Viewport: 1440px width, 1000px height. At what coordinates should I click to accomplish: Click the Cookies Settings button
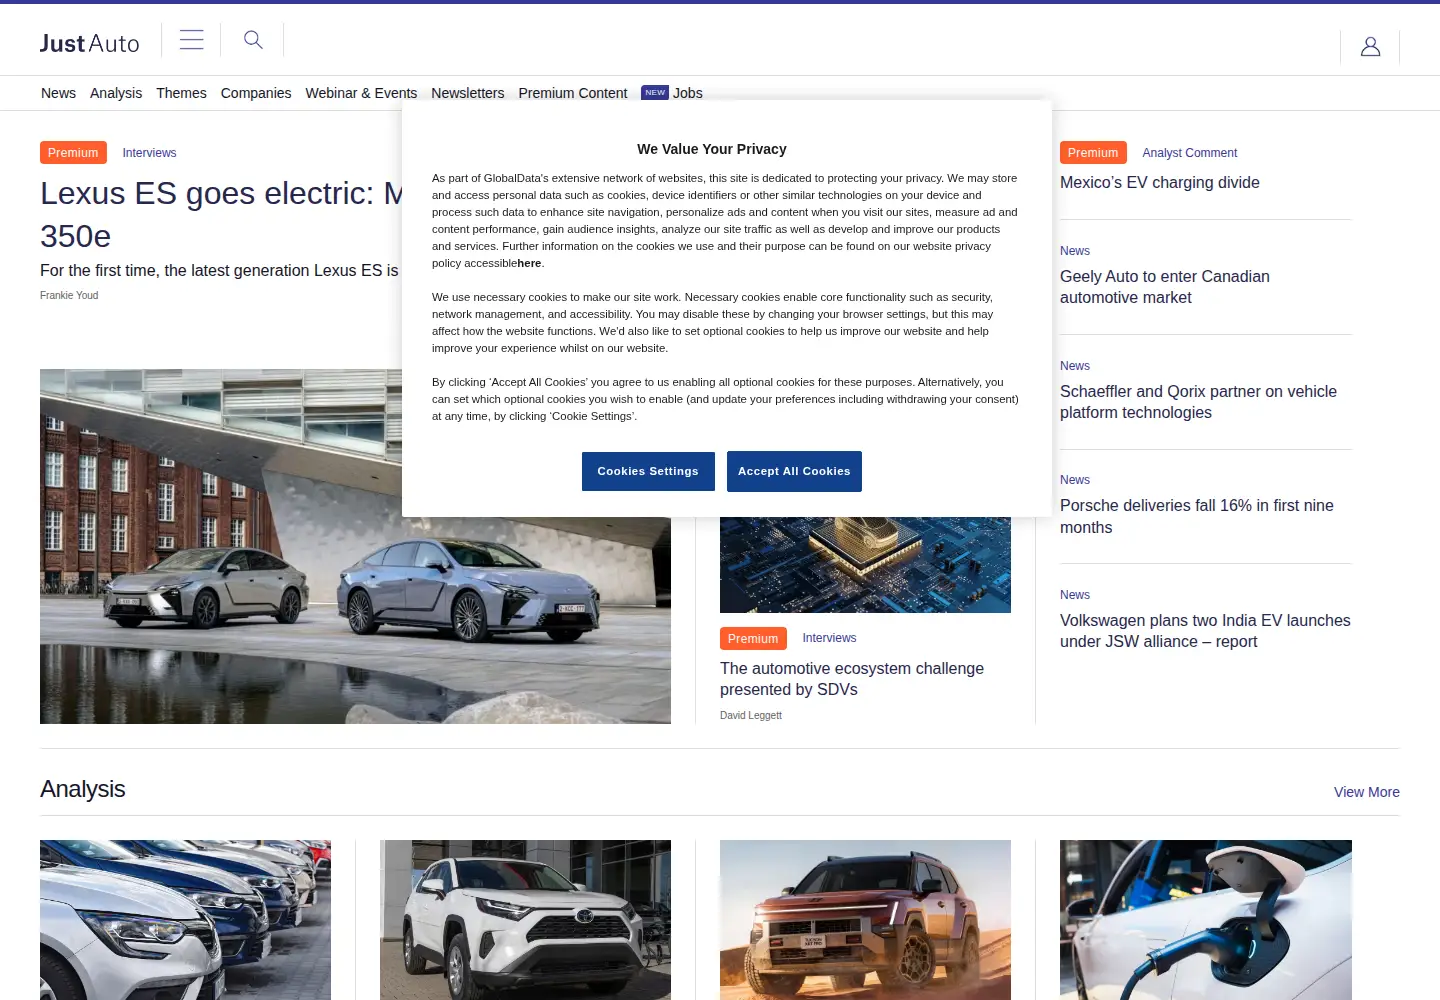click(x=648, y=471)
